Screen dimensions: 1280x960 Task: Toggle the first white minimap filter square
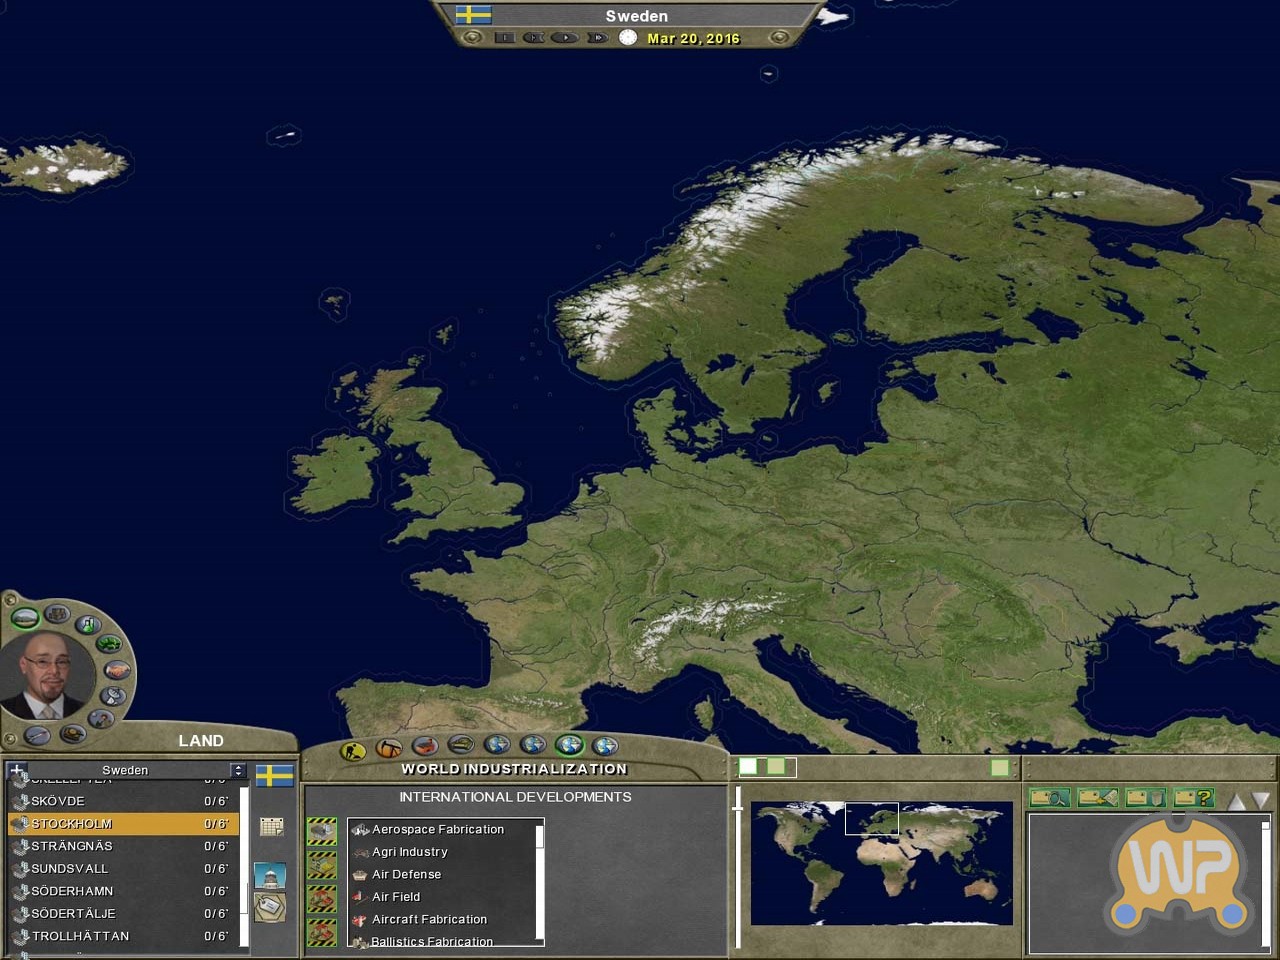coord(748,767)
